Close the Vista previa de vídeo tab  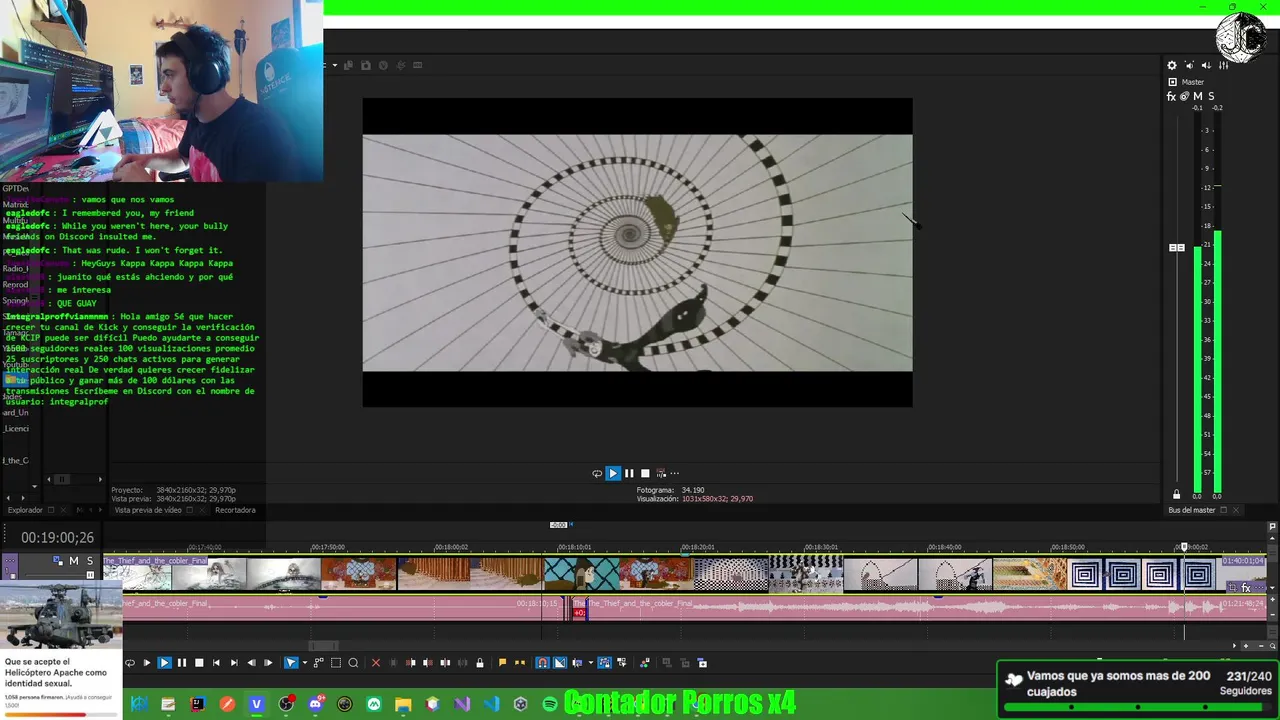(x=203, y=510)
